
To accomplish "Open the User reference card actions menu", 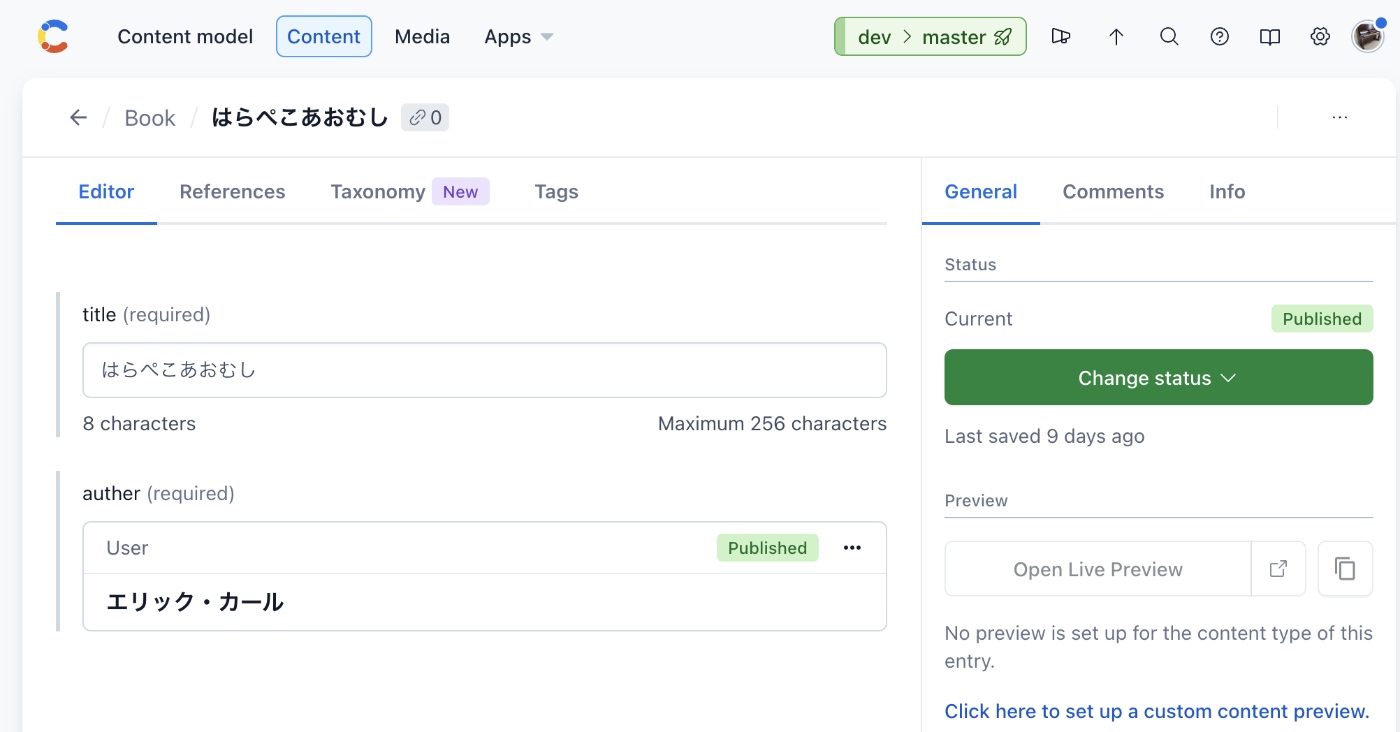I will (852, 548).
